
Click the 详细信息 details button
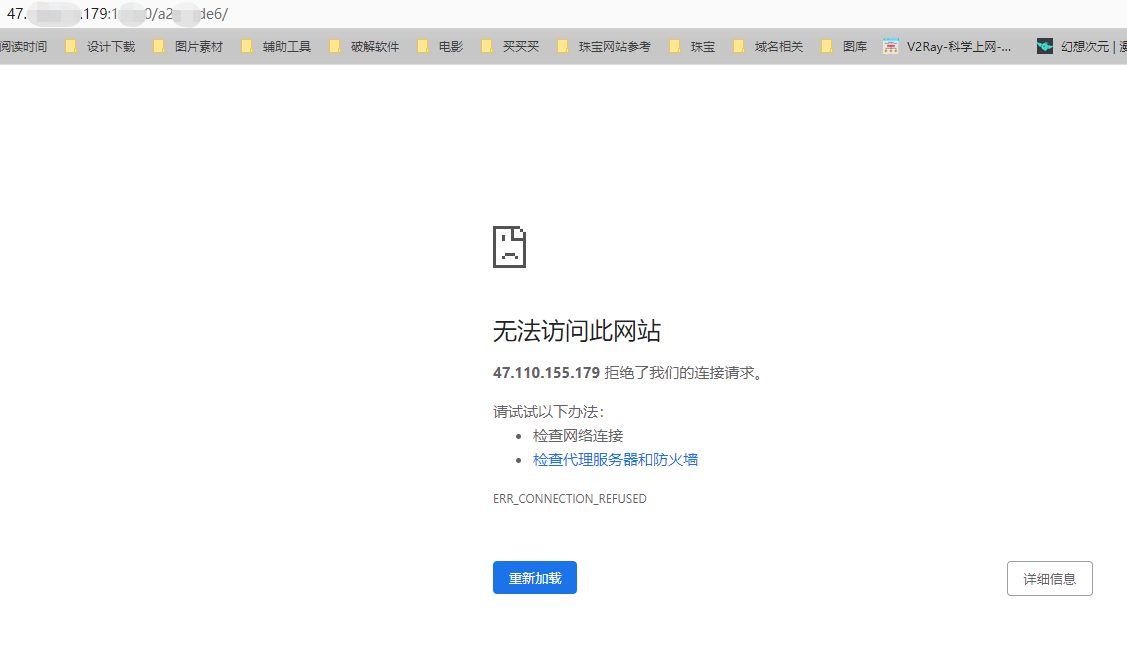(x=1049, y=578)
